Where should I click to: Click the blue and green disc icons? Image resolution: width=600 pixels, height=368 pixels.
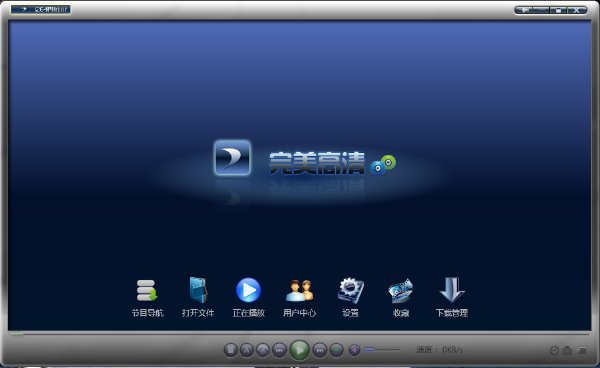pos(383,165)
